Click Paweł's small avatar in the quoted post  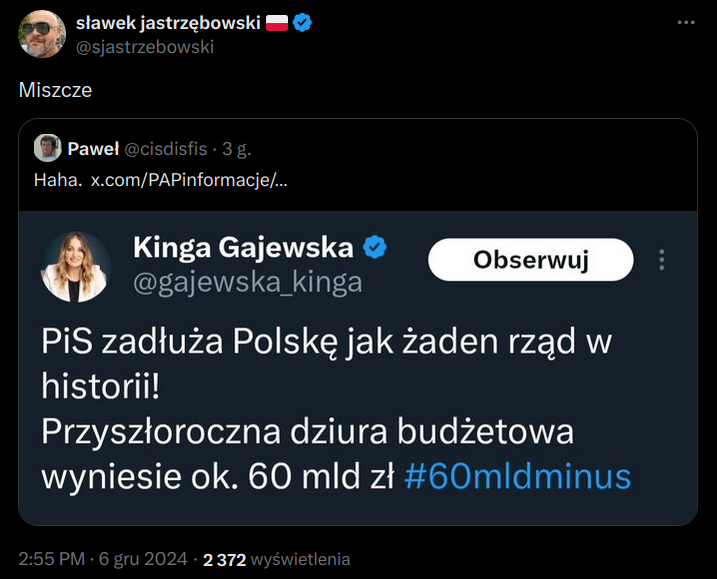pyautogui.click(x=47, y=149)
